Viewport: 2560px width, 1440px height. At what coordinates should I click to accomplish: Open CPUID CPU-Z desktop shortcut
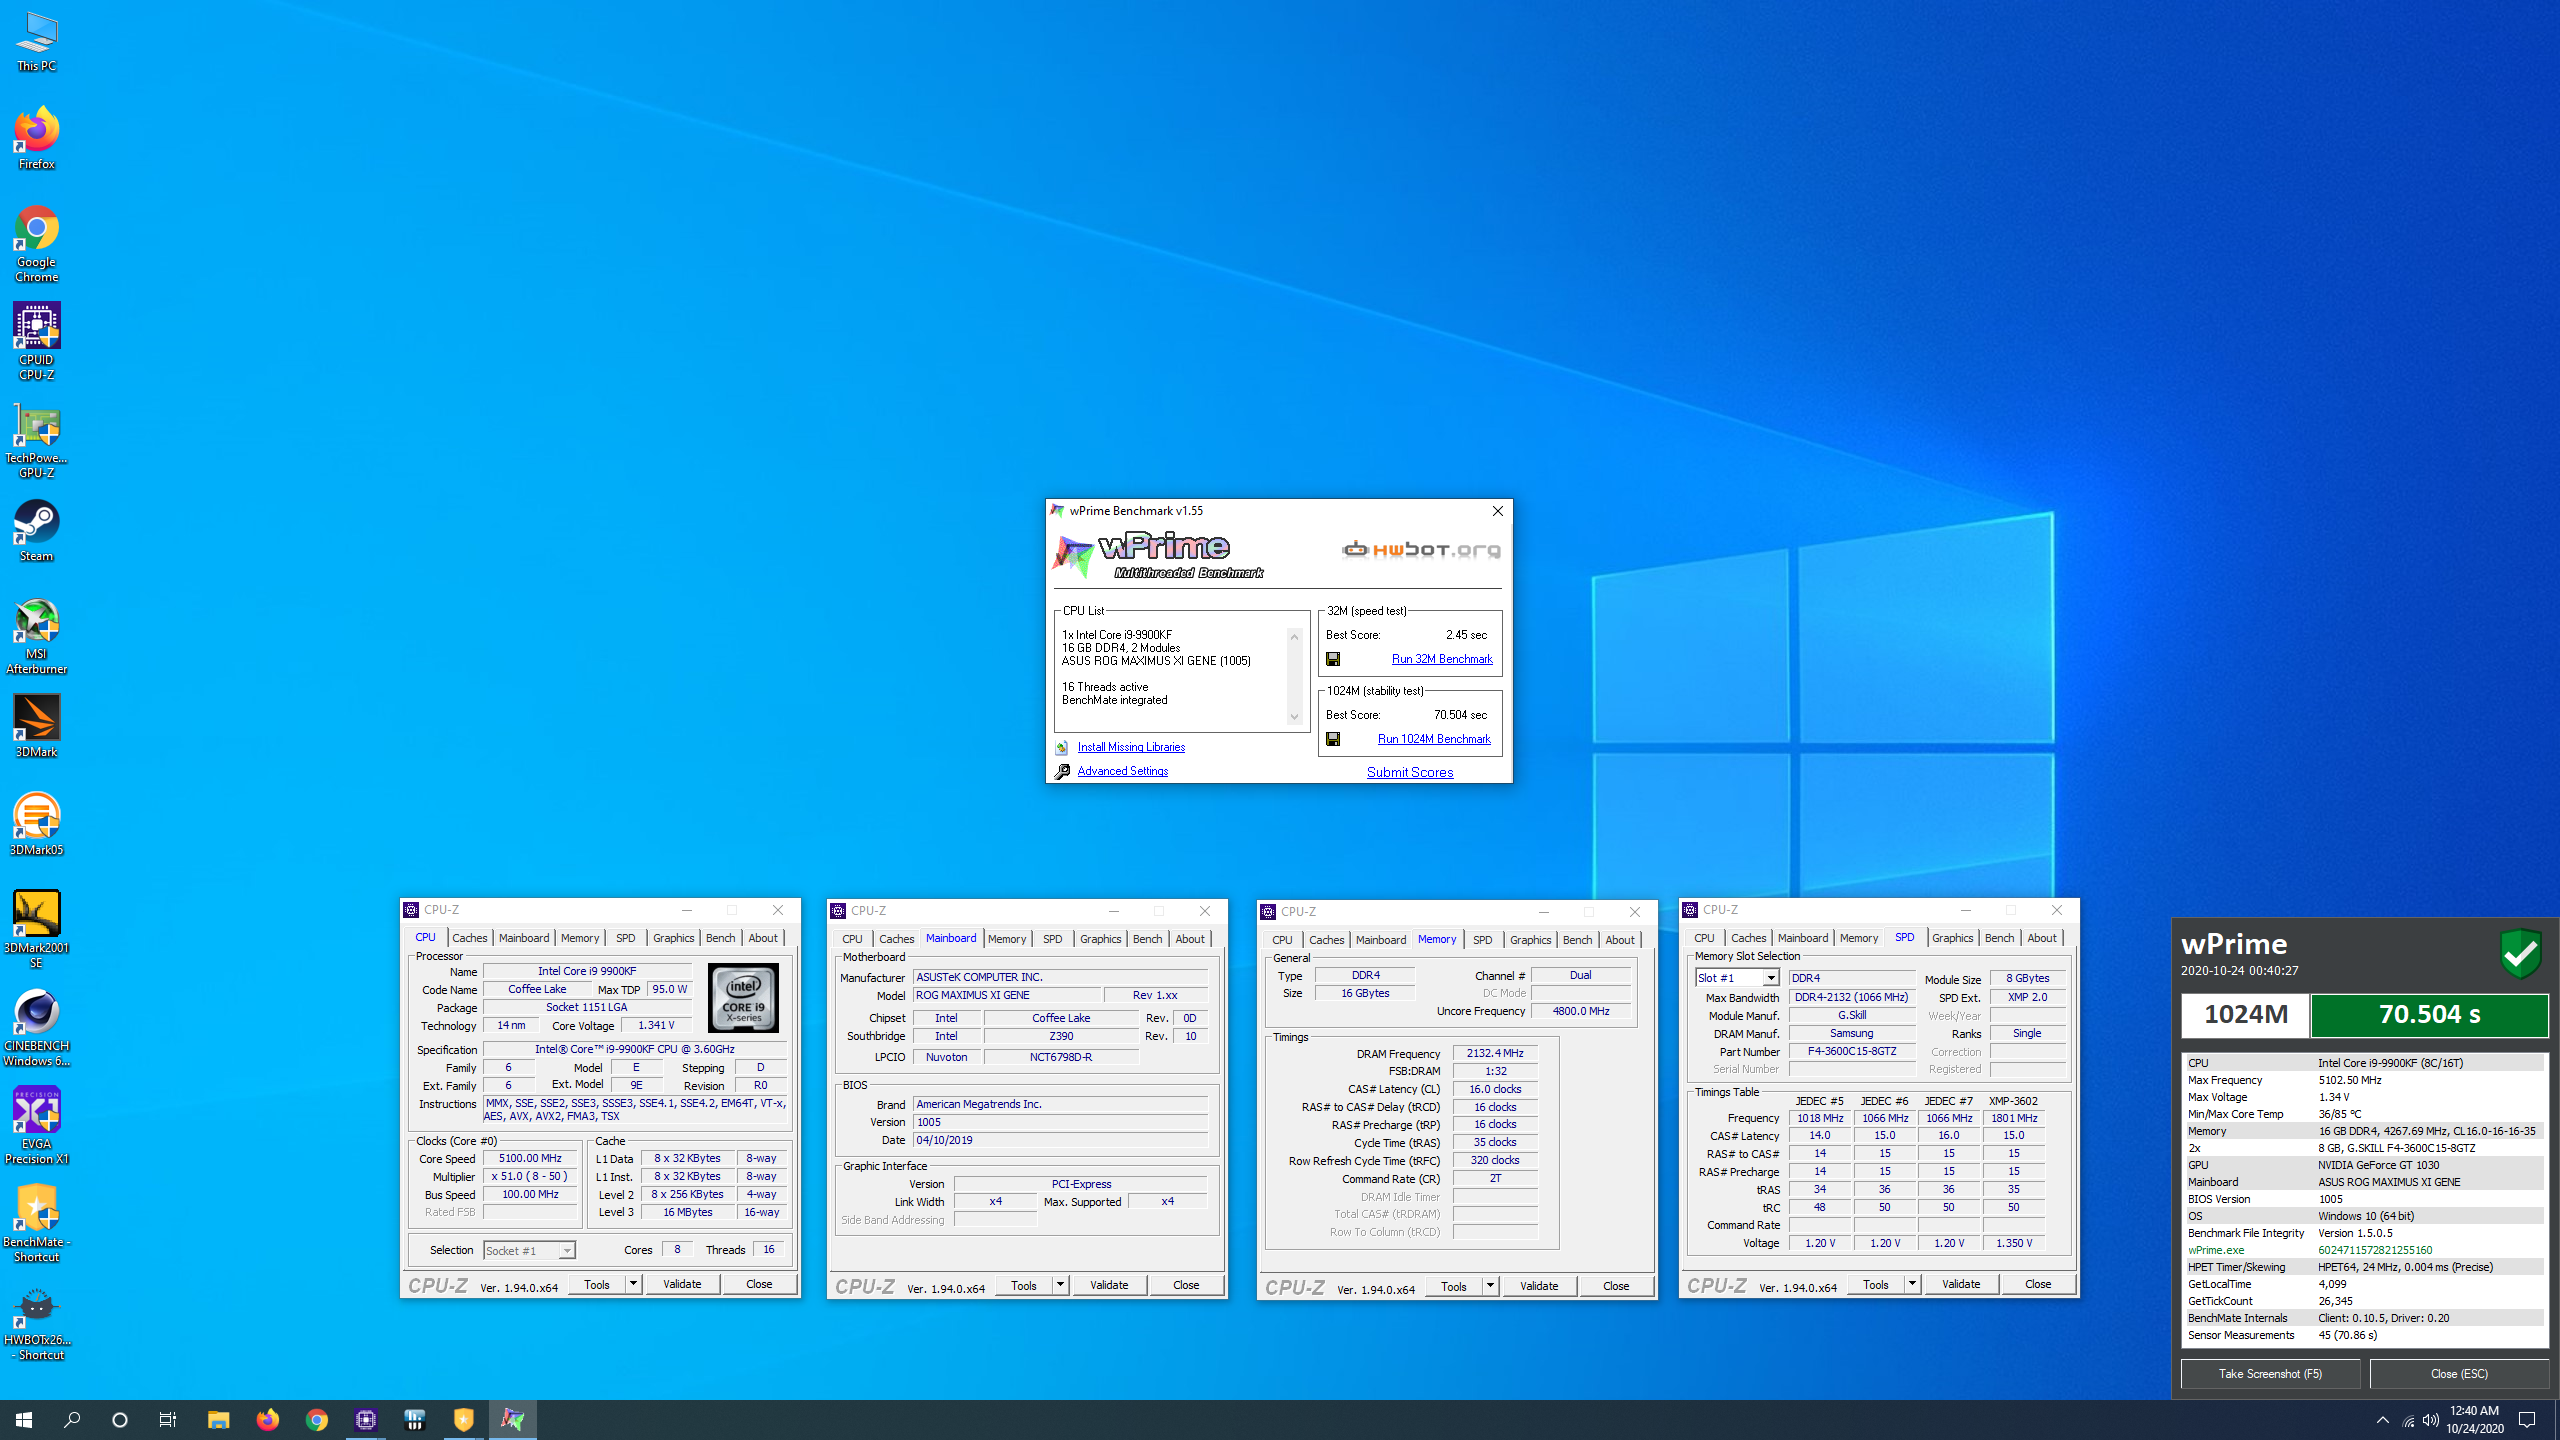tap(36, 342)
